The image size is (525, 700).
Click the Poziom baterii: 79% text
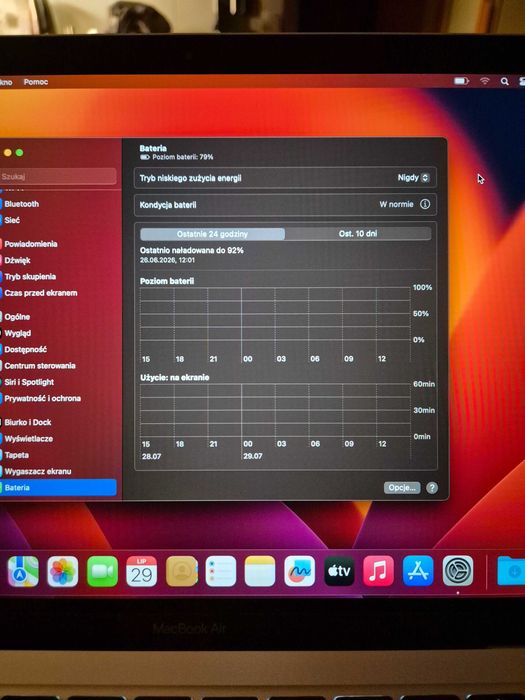[183, 157]
